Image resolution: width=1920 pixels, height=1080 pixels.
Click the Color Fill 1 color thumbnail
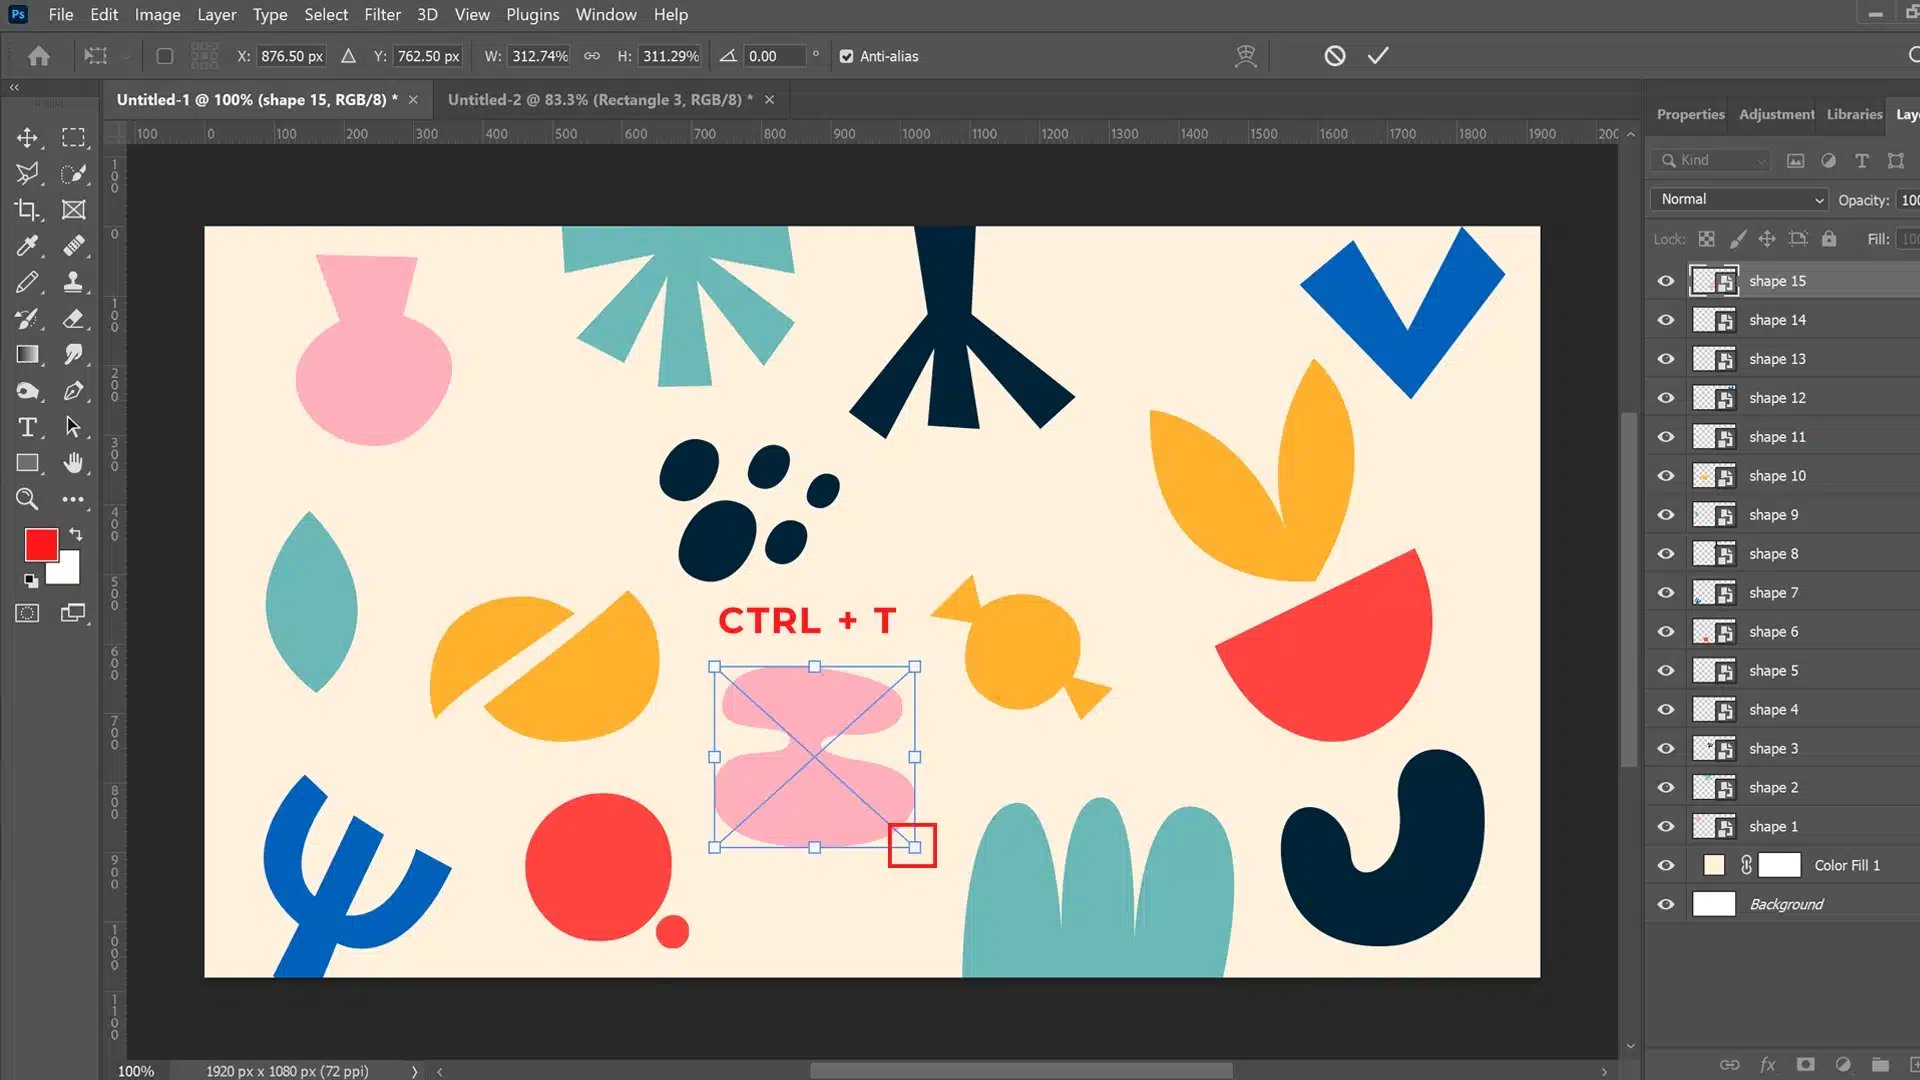pyautogui.click(x=1714, y=865)
